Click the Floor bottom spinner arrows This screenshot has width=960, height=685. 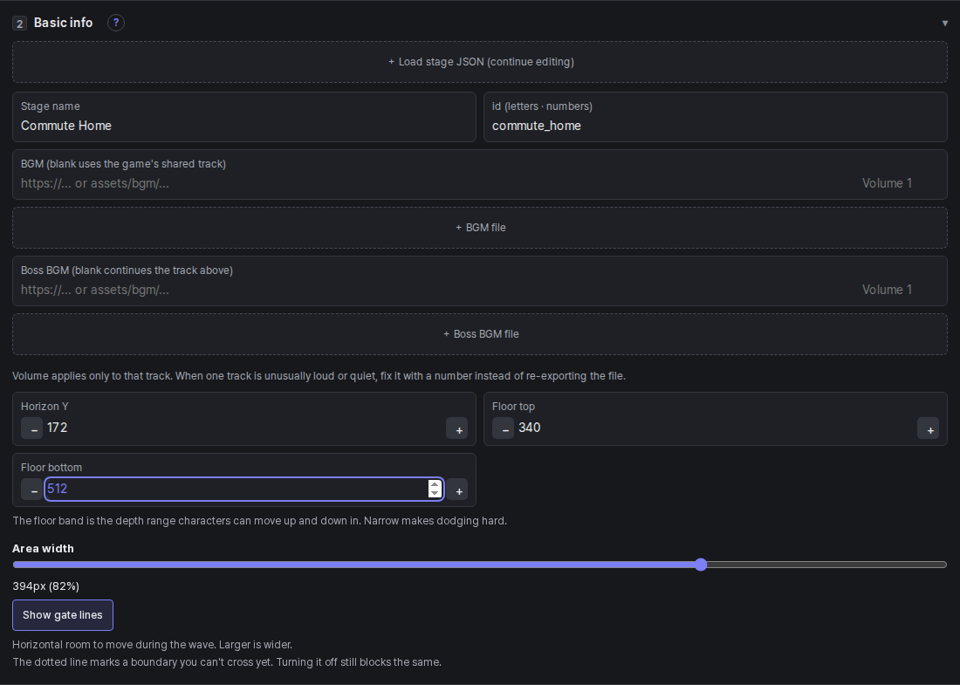[435, 489]
